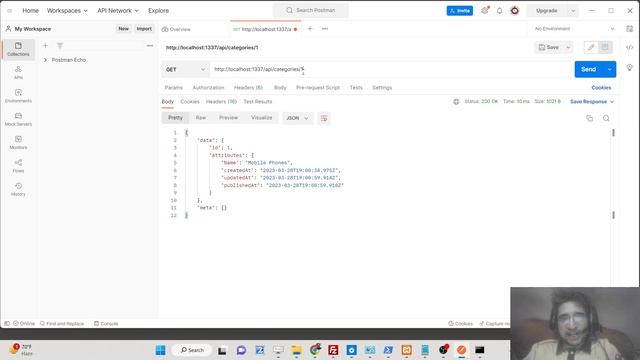This screenshot has height=360, width=640.
Task: Open the JSON format dropdown
Action: (297, 118)
